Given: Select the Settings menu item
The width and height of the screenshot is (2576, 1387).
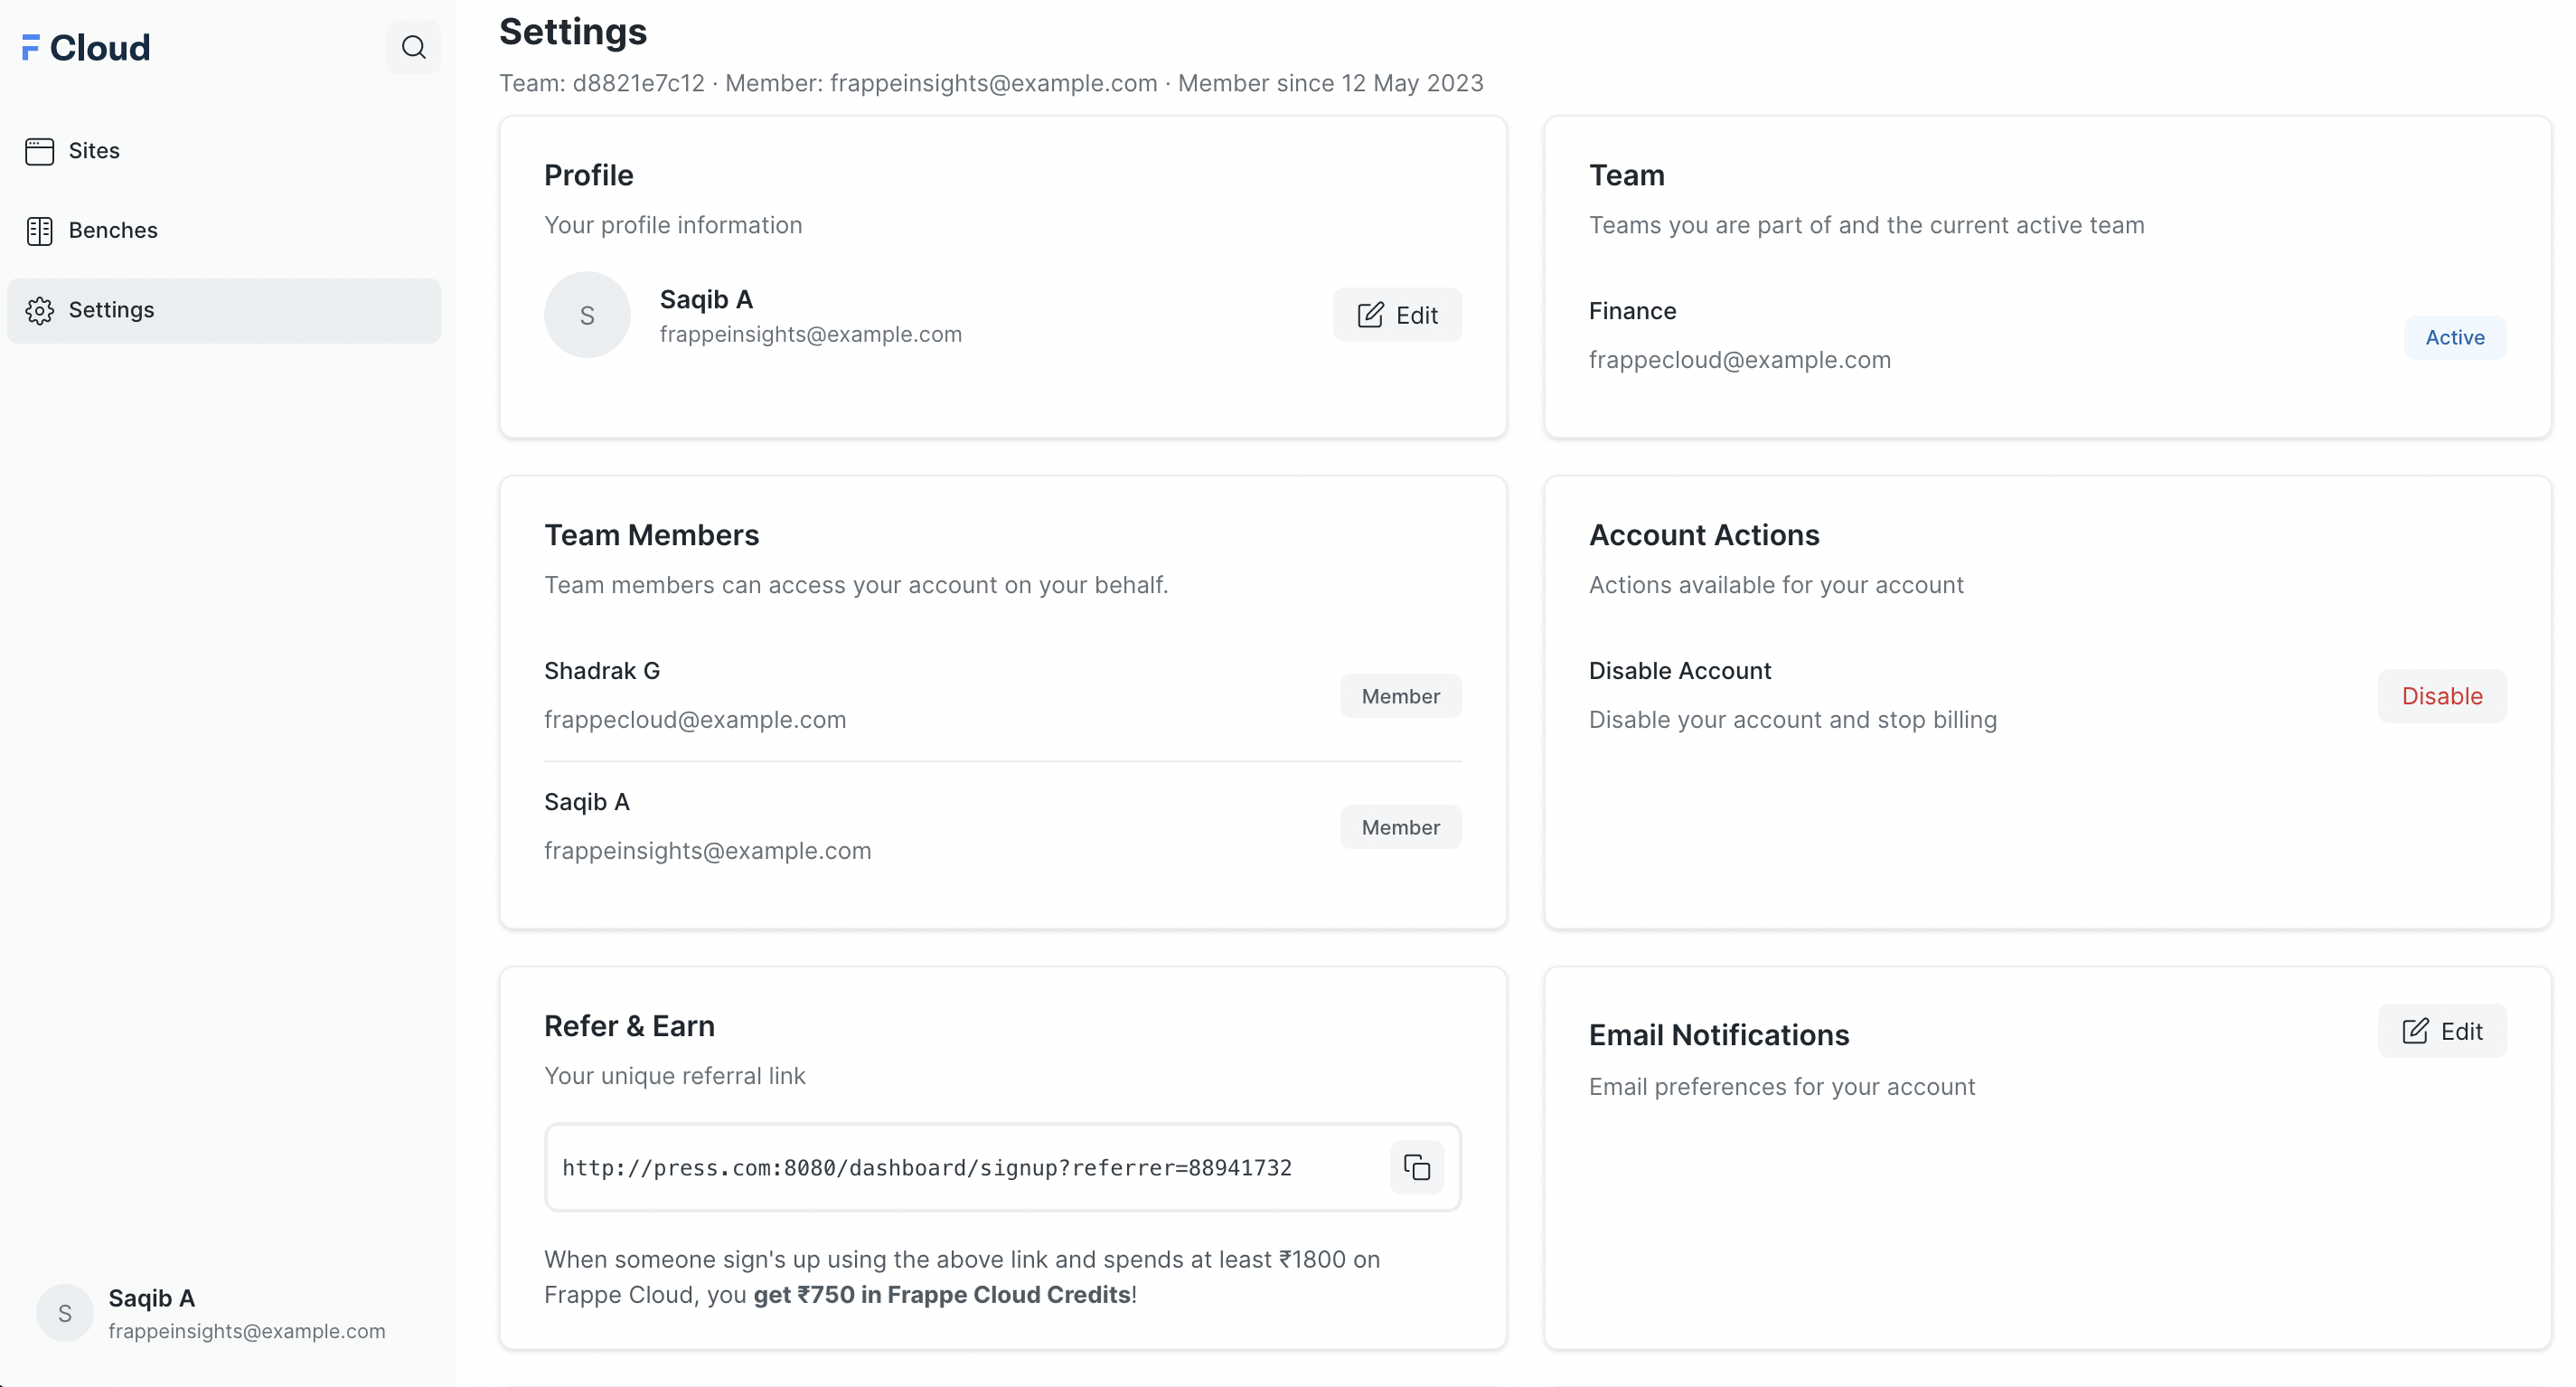Looking at the screenshot, I should [x=224, y=311].
